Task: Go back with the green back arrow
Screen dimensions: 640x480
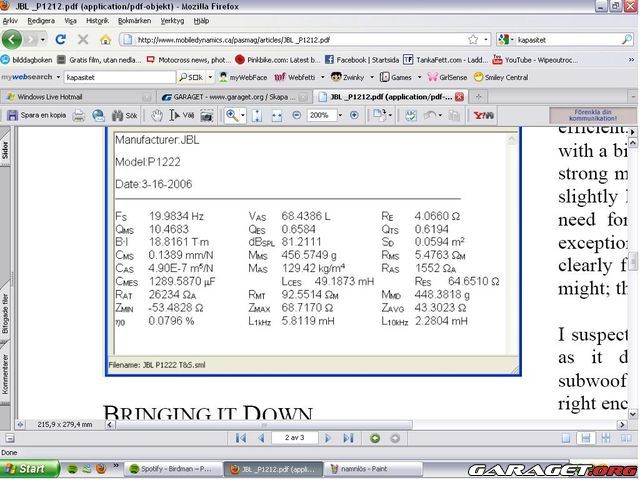Action: click(x=12, y=40)
